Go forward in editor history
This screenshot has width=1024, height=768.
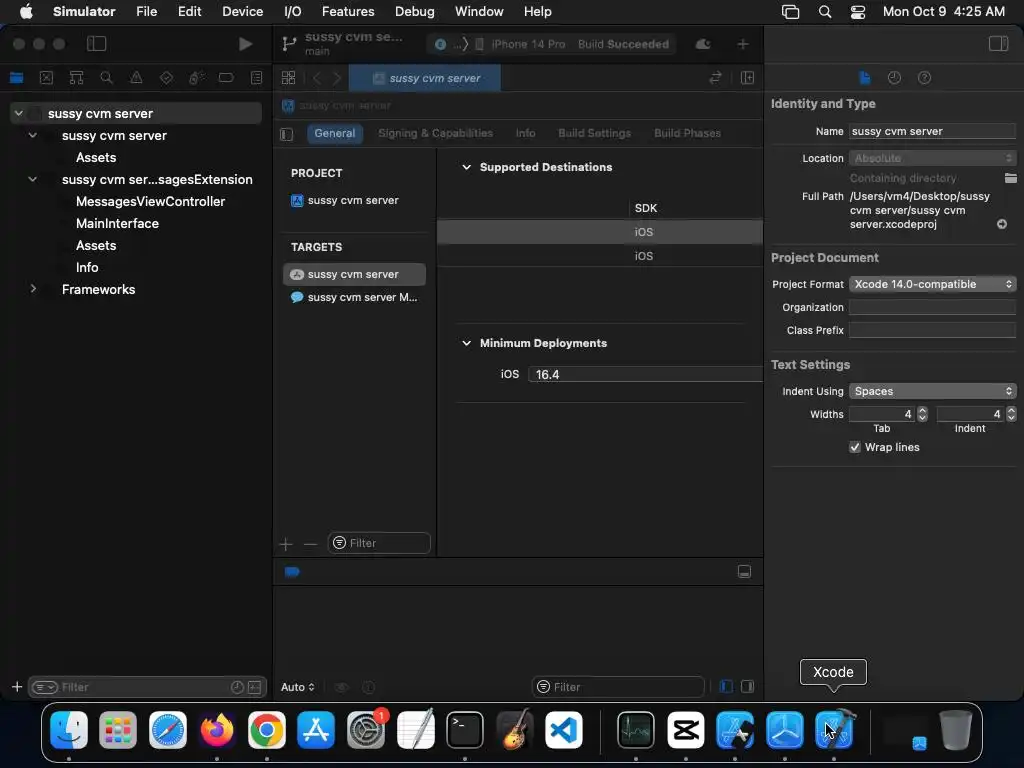337,78
